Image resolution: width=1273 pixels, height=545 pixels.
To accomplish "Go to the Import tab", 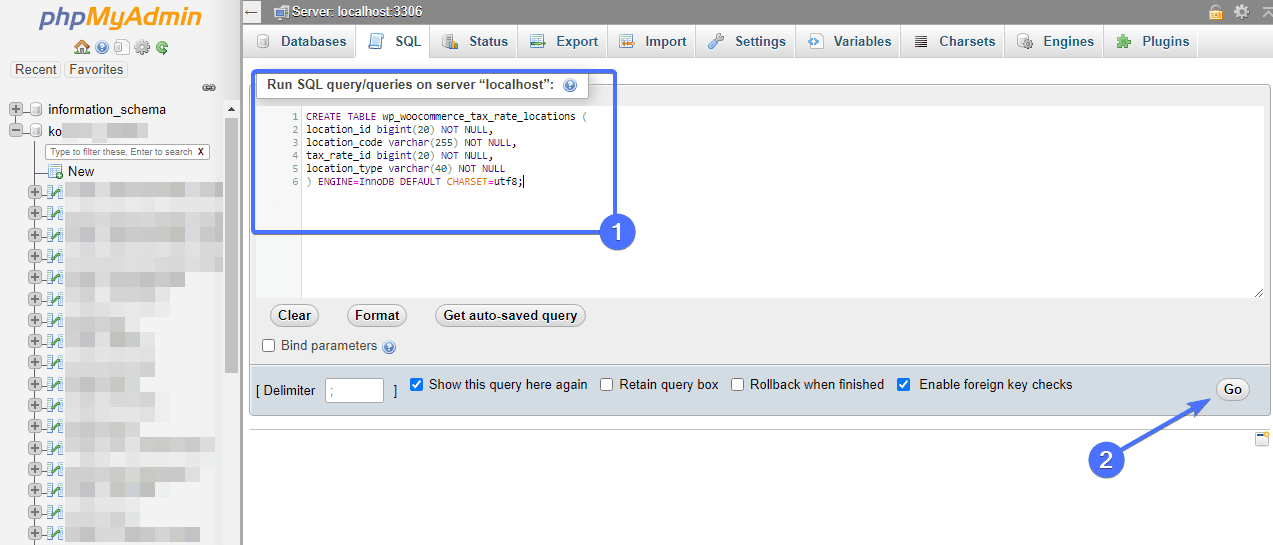I will click(x=653, y=41).
